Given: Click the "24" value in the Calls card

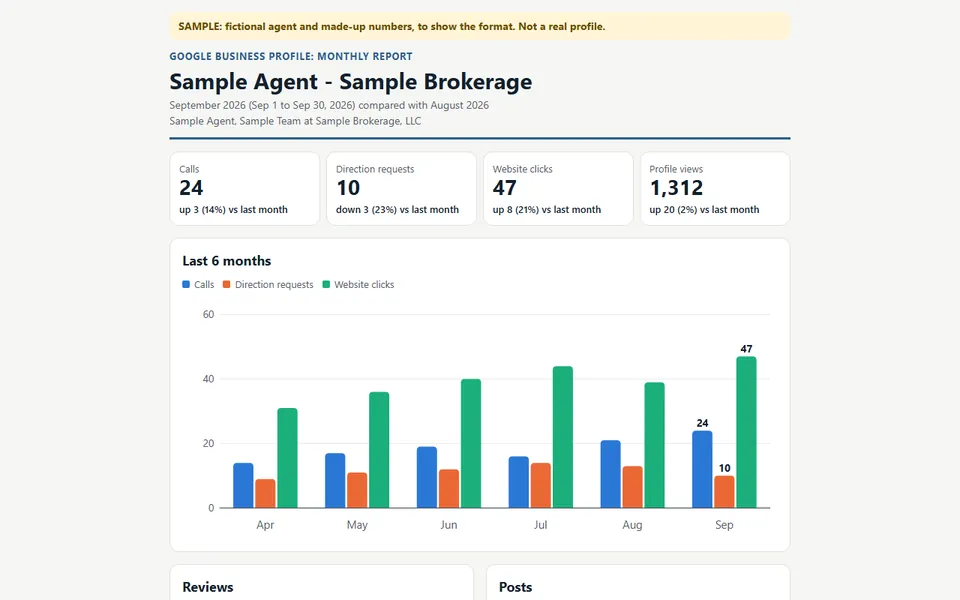Looking at the screenshot, I should pyautogui.click(x=191, y=188).
